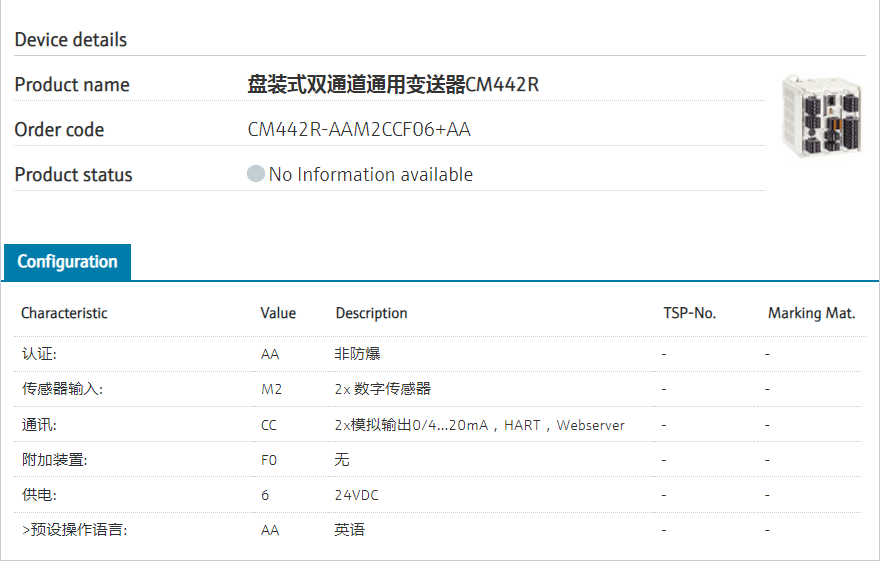Click the product name 盘装式双通道通用变送器CM442R
The width and height of the screenshot is (881, 571).
coord(393,85)
